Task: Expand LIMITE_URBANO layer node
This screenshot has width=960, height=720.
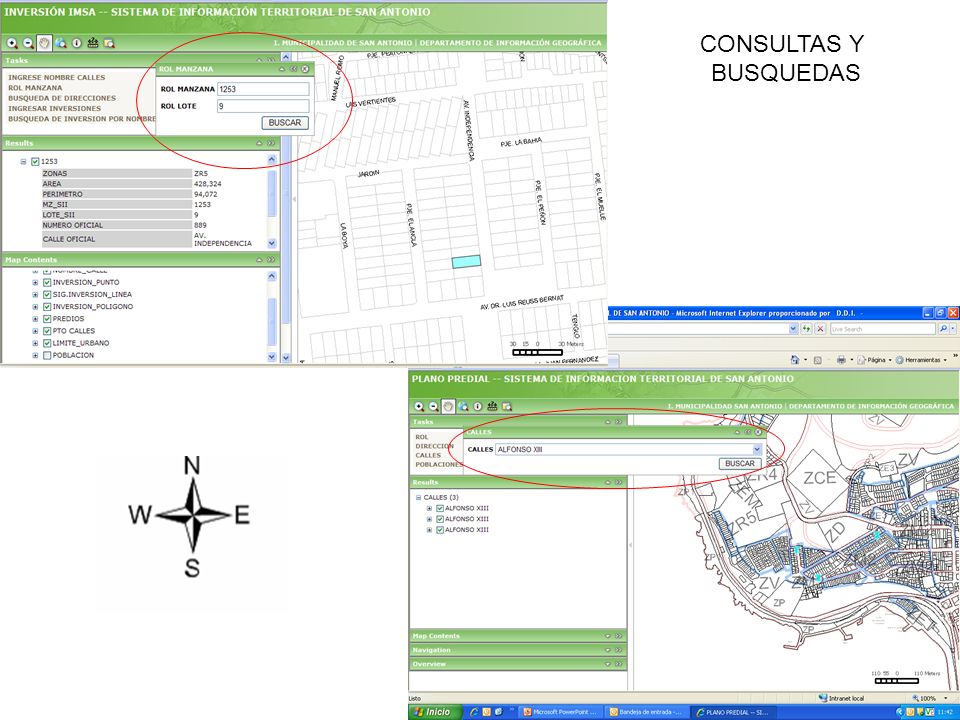Action: (x=35, y=343)
